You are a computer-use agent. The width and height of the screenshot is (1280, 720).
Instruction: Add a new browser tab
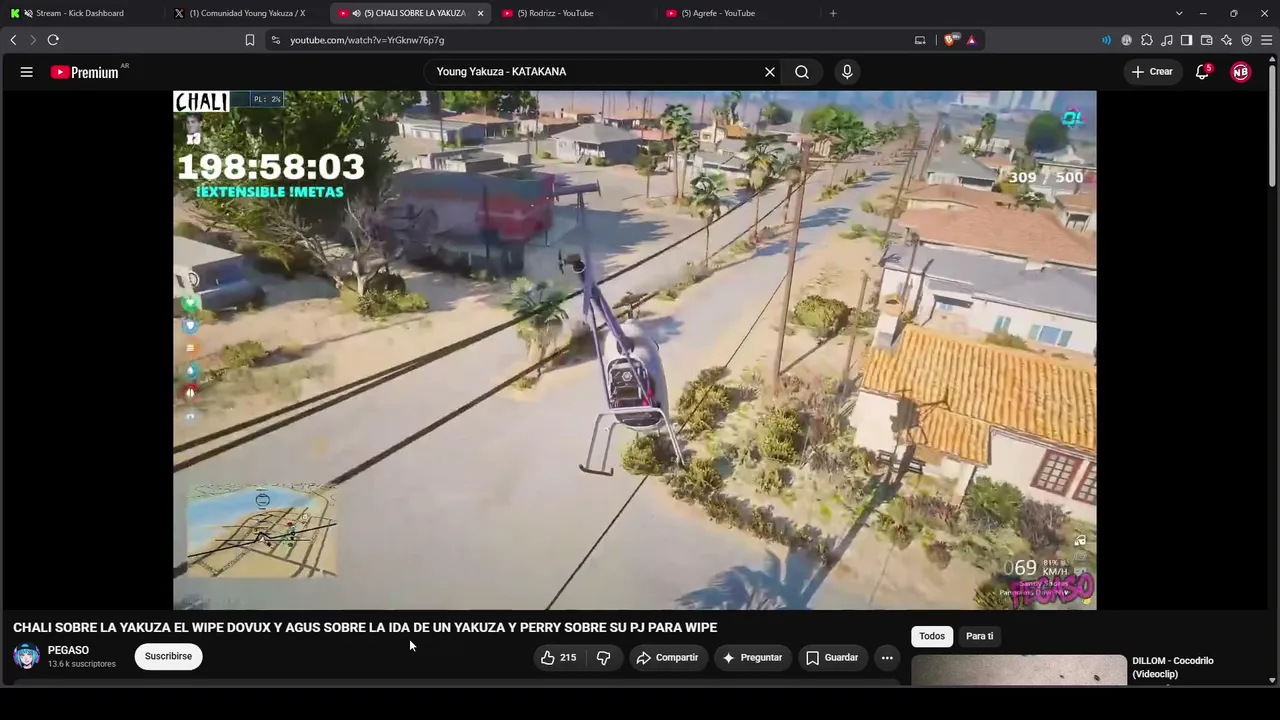pyautogui.click(x=833, y=13)
